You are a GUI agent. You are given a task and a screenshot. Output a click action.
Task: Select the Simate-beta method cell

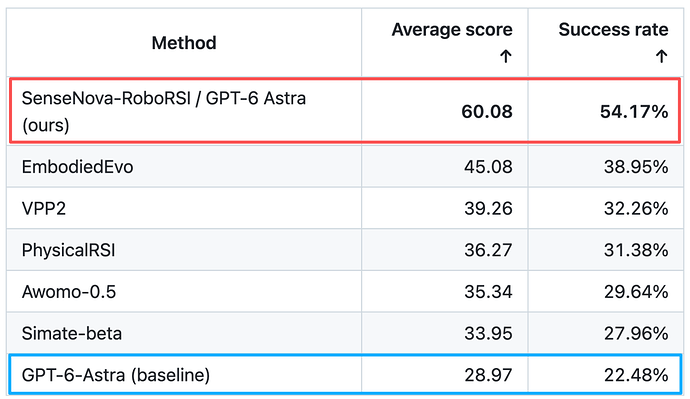click(184, 333)
